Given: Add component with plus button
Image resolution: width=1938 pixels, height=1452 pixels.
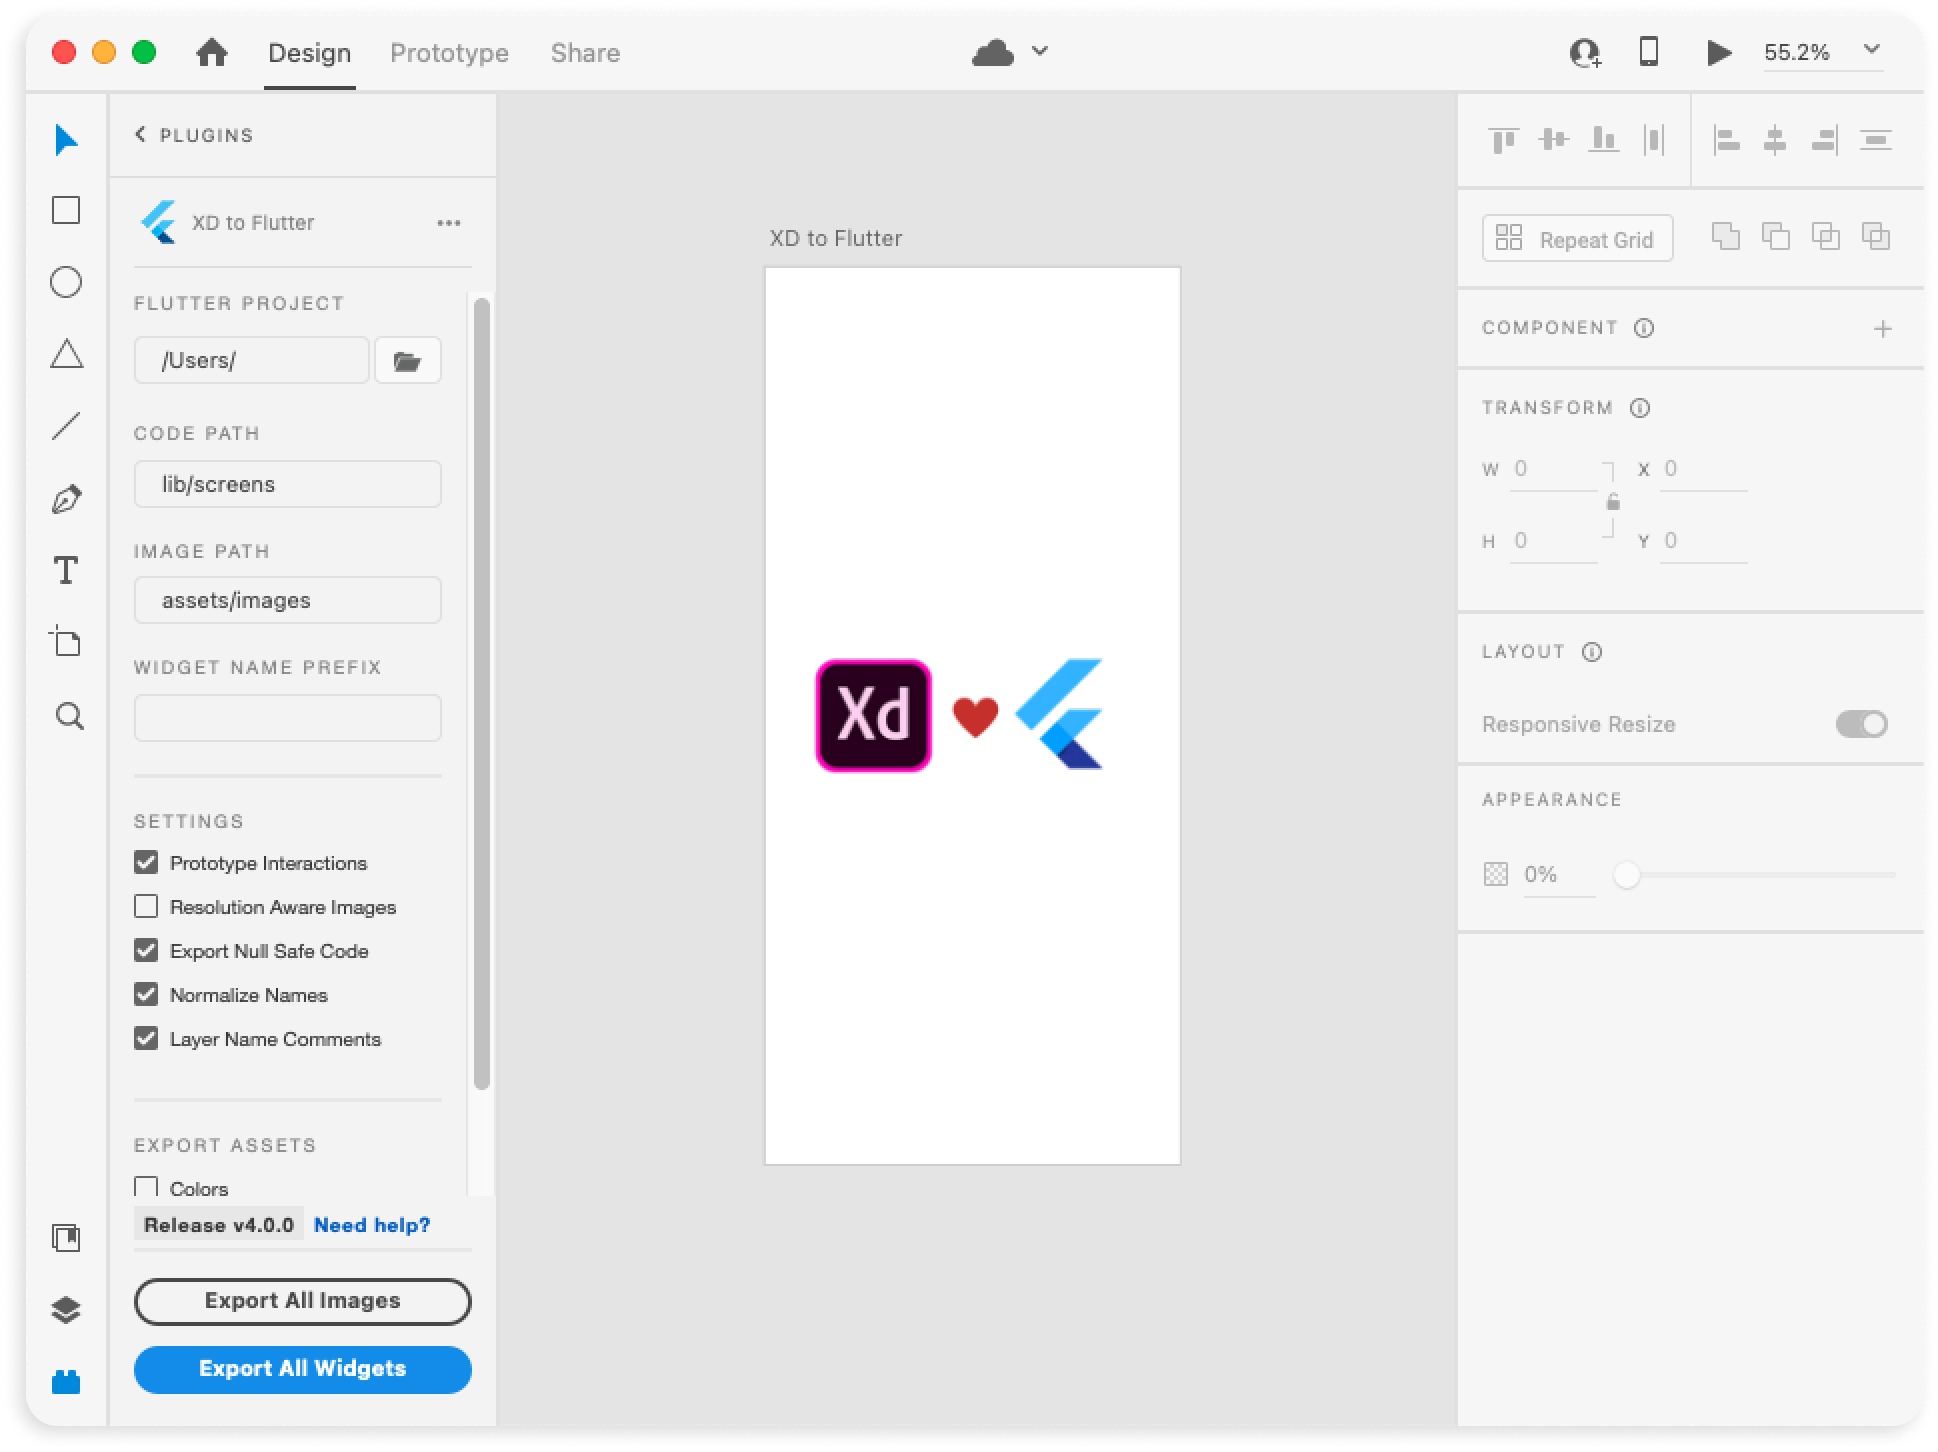Looking at the screenshot, I should pyautogui.click(x=1882, y=329).
